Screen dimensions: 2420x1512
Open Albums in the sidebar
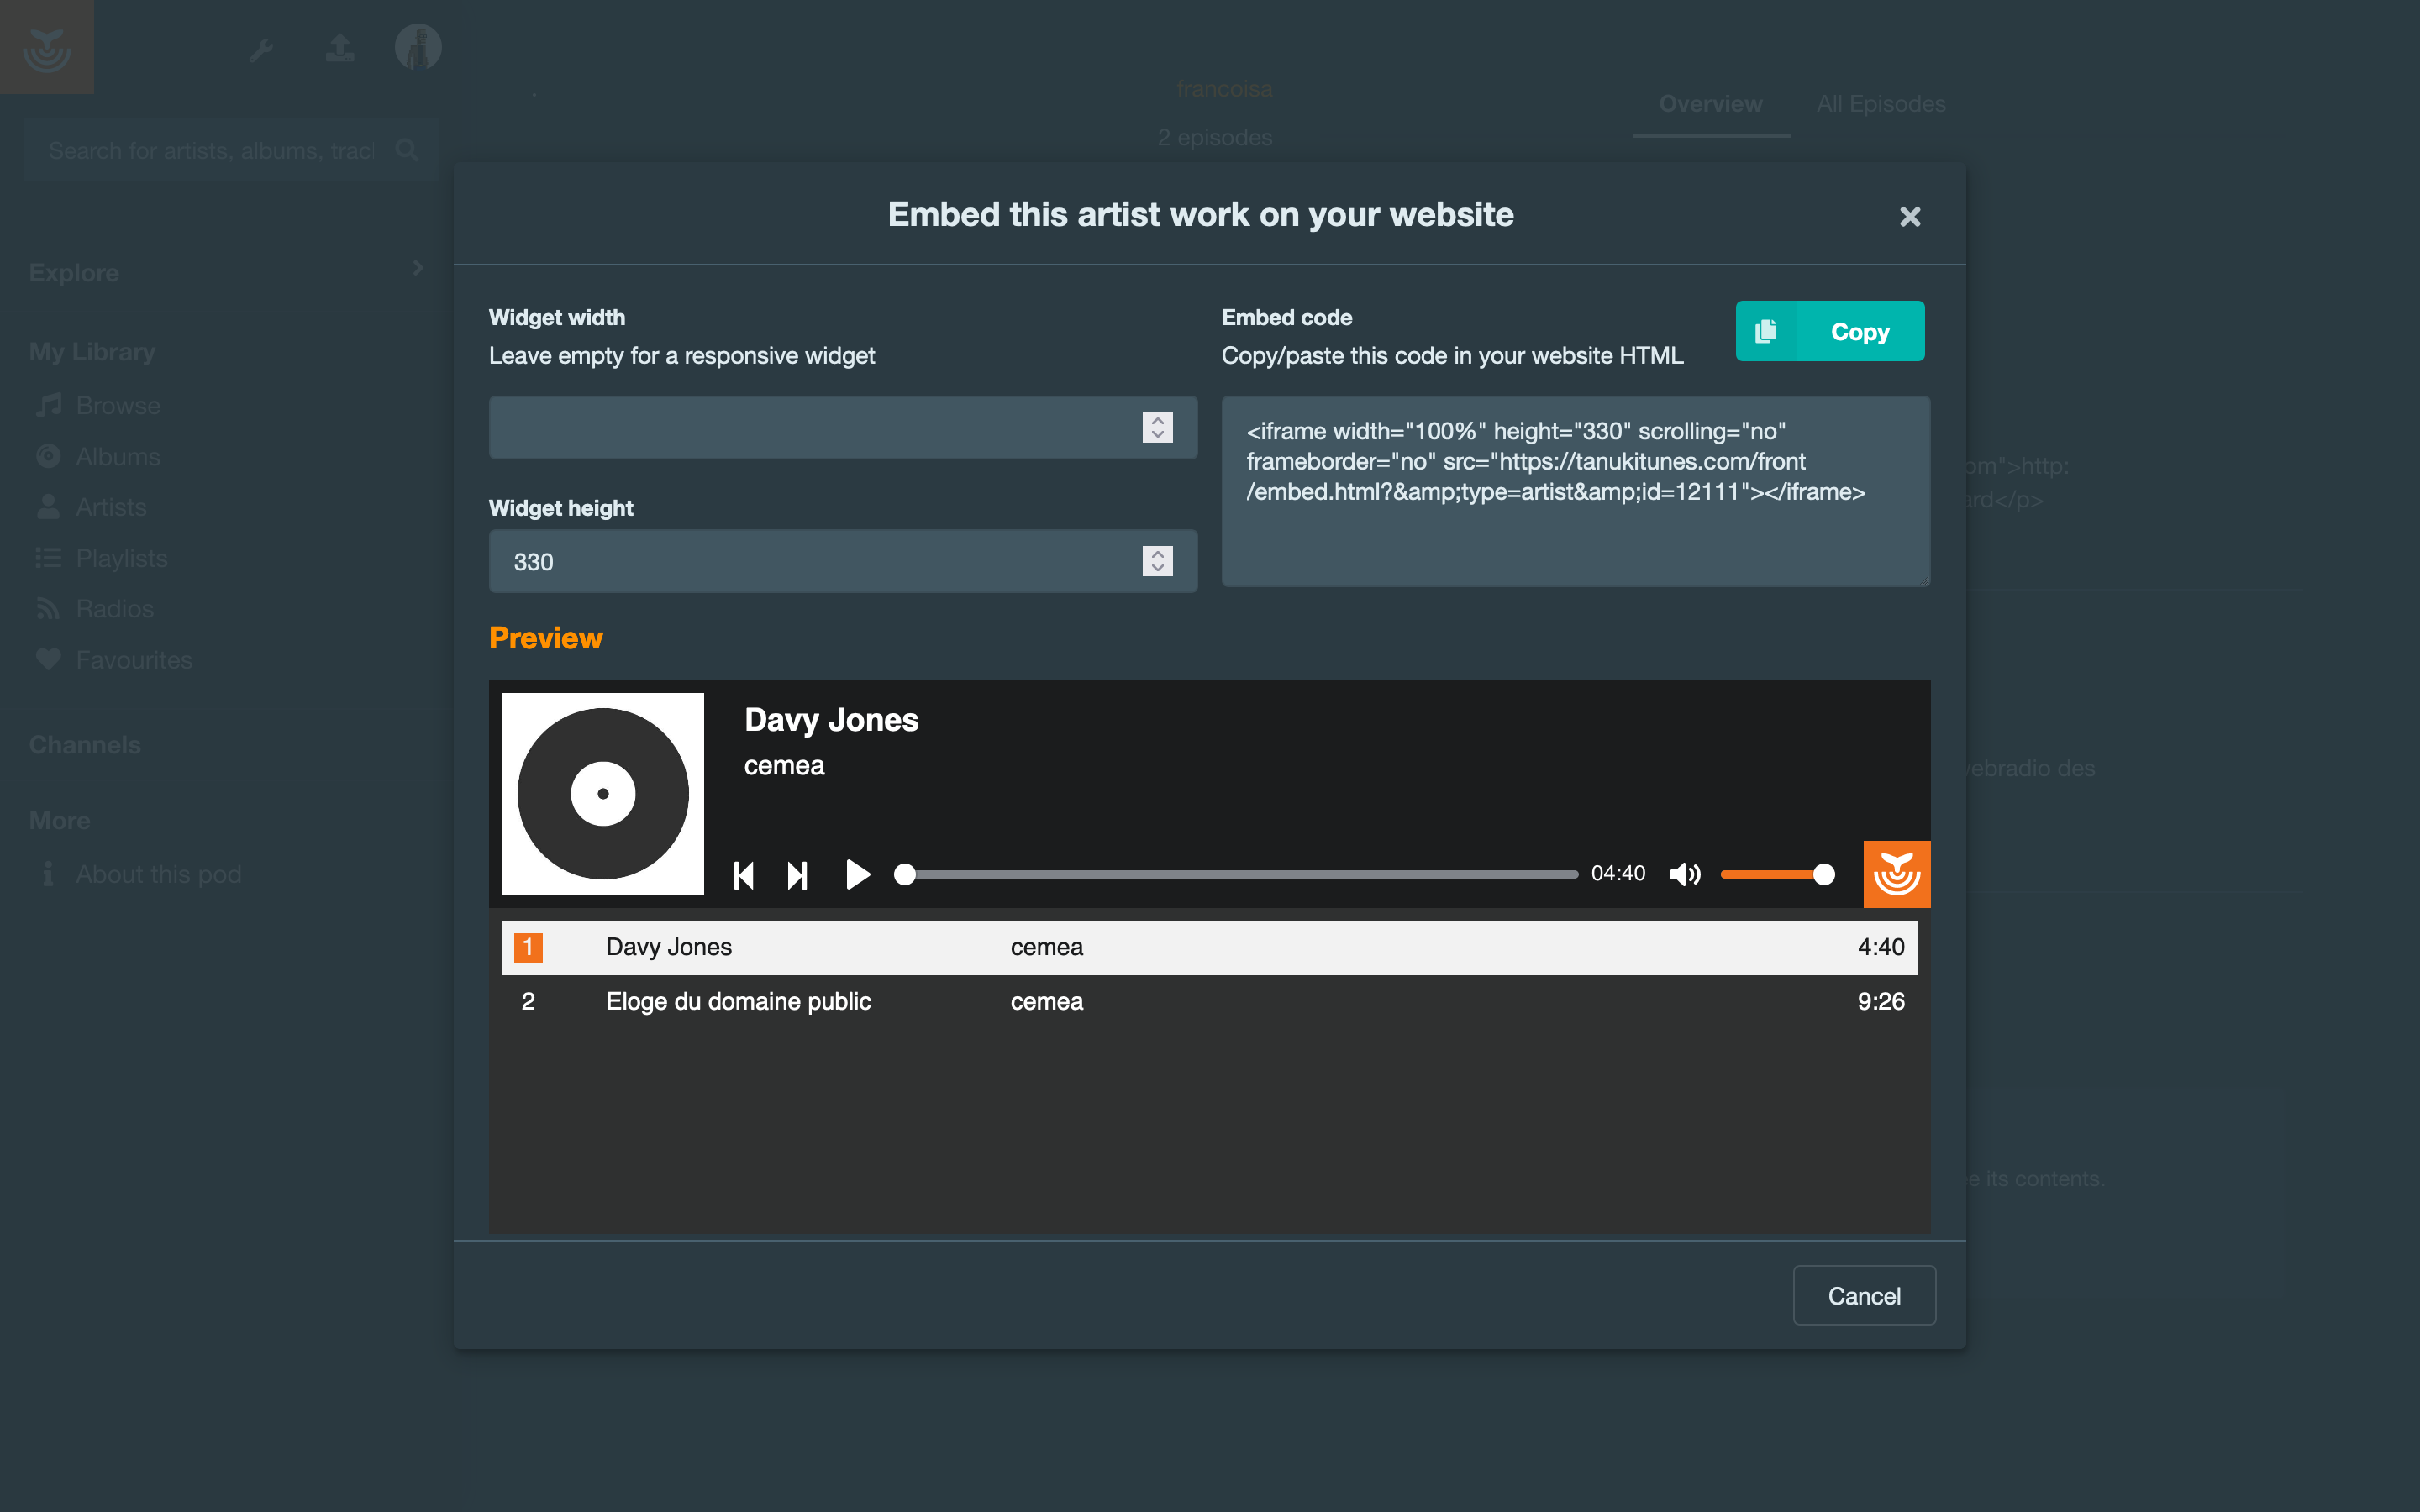point(118,456)
